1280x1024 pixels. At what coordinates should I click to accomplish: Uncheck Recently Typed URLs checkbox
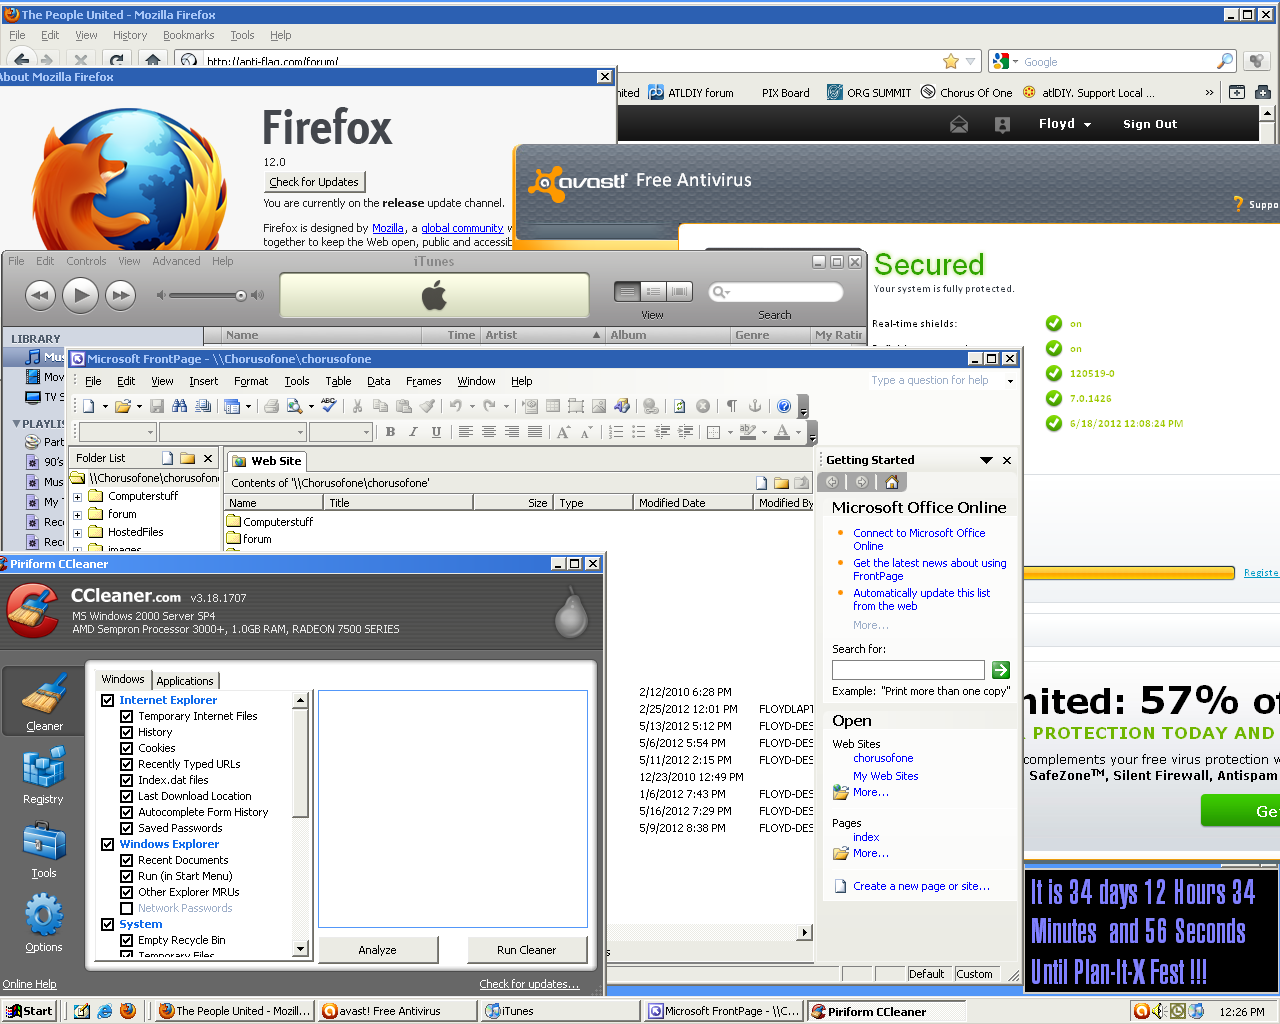tap(126, 764)
